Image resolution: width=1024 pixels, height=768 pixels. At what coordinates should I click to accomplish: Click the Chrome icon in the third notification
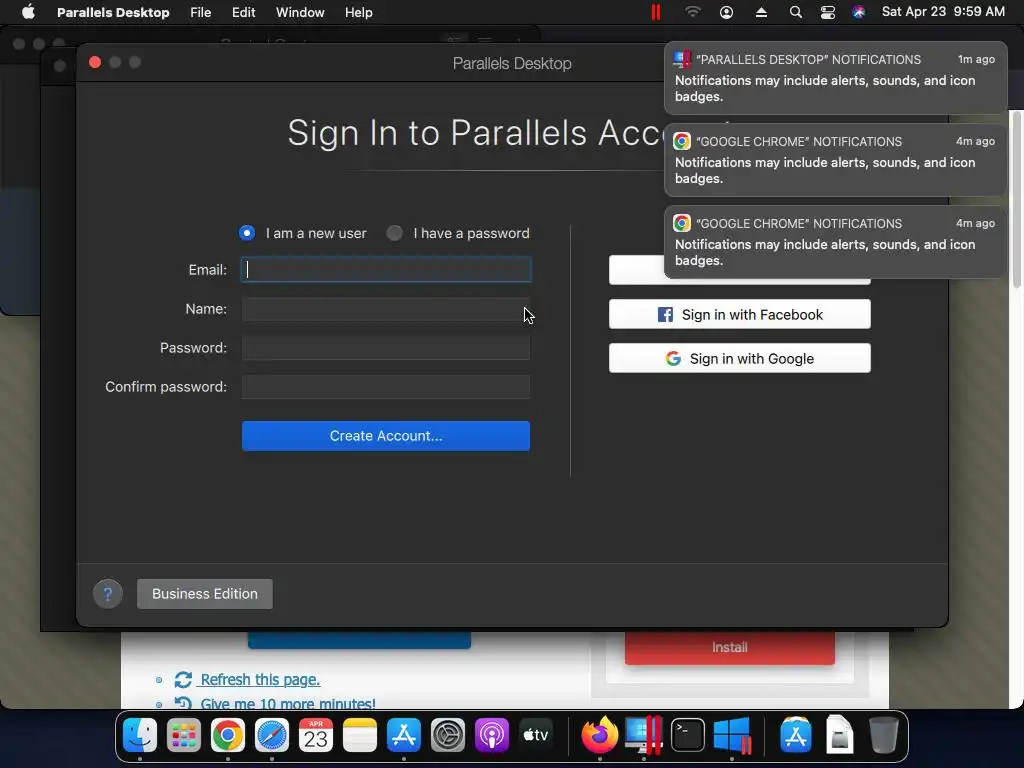point(682,223)
